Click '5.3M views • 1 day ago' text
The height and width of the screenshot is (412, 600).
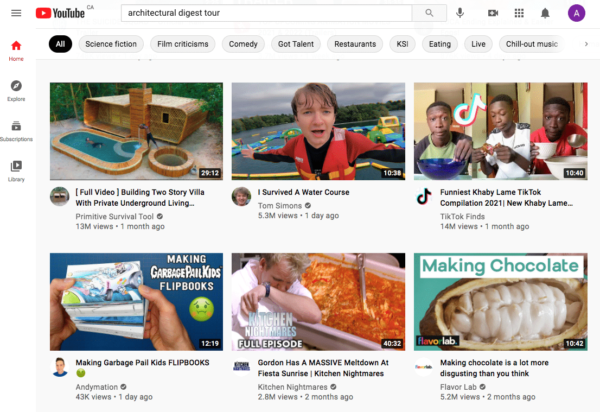(x=298, y=216)
